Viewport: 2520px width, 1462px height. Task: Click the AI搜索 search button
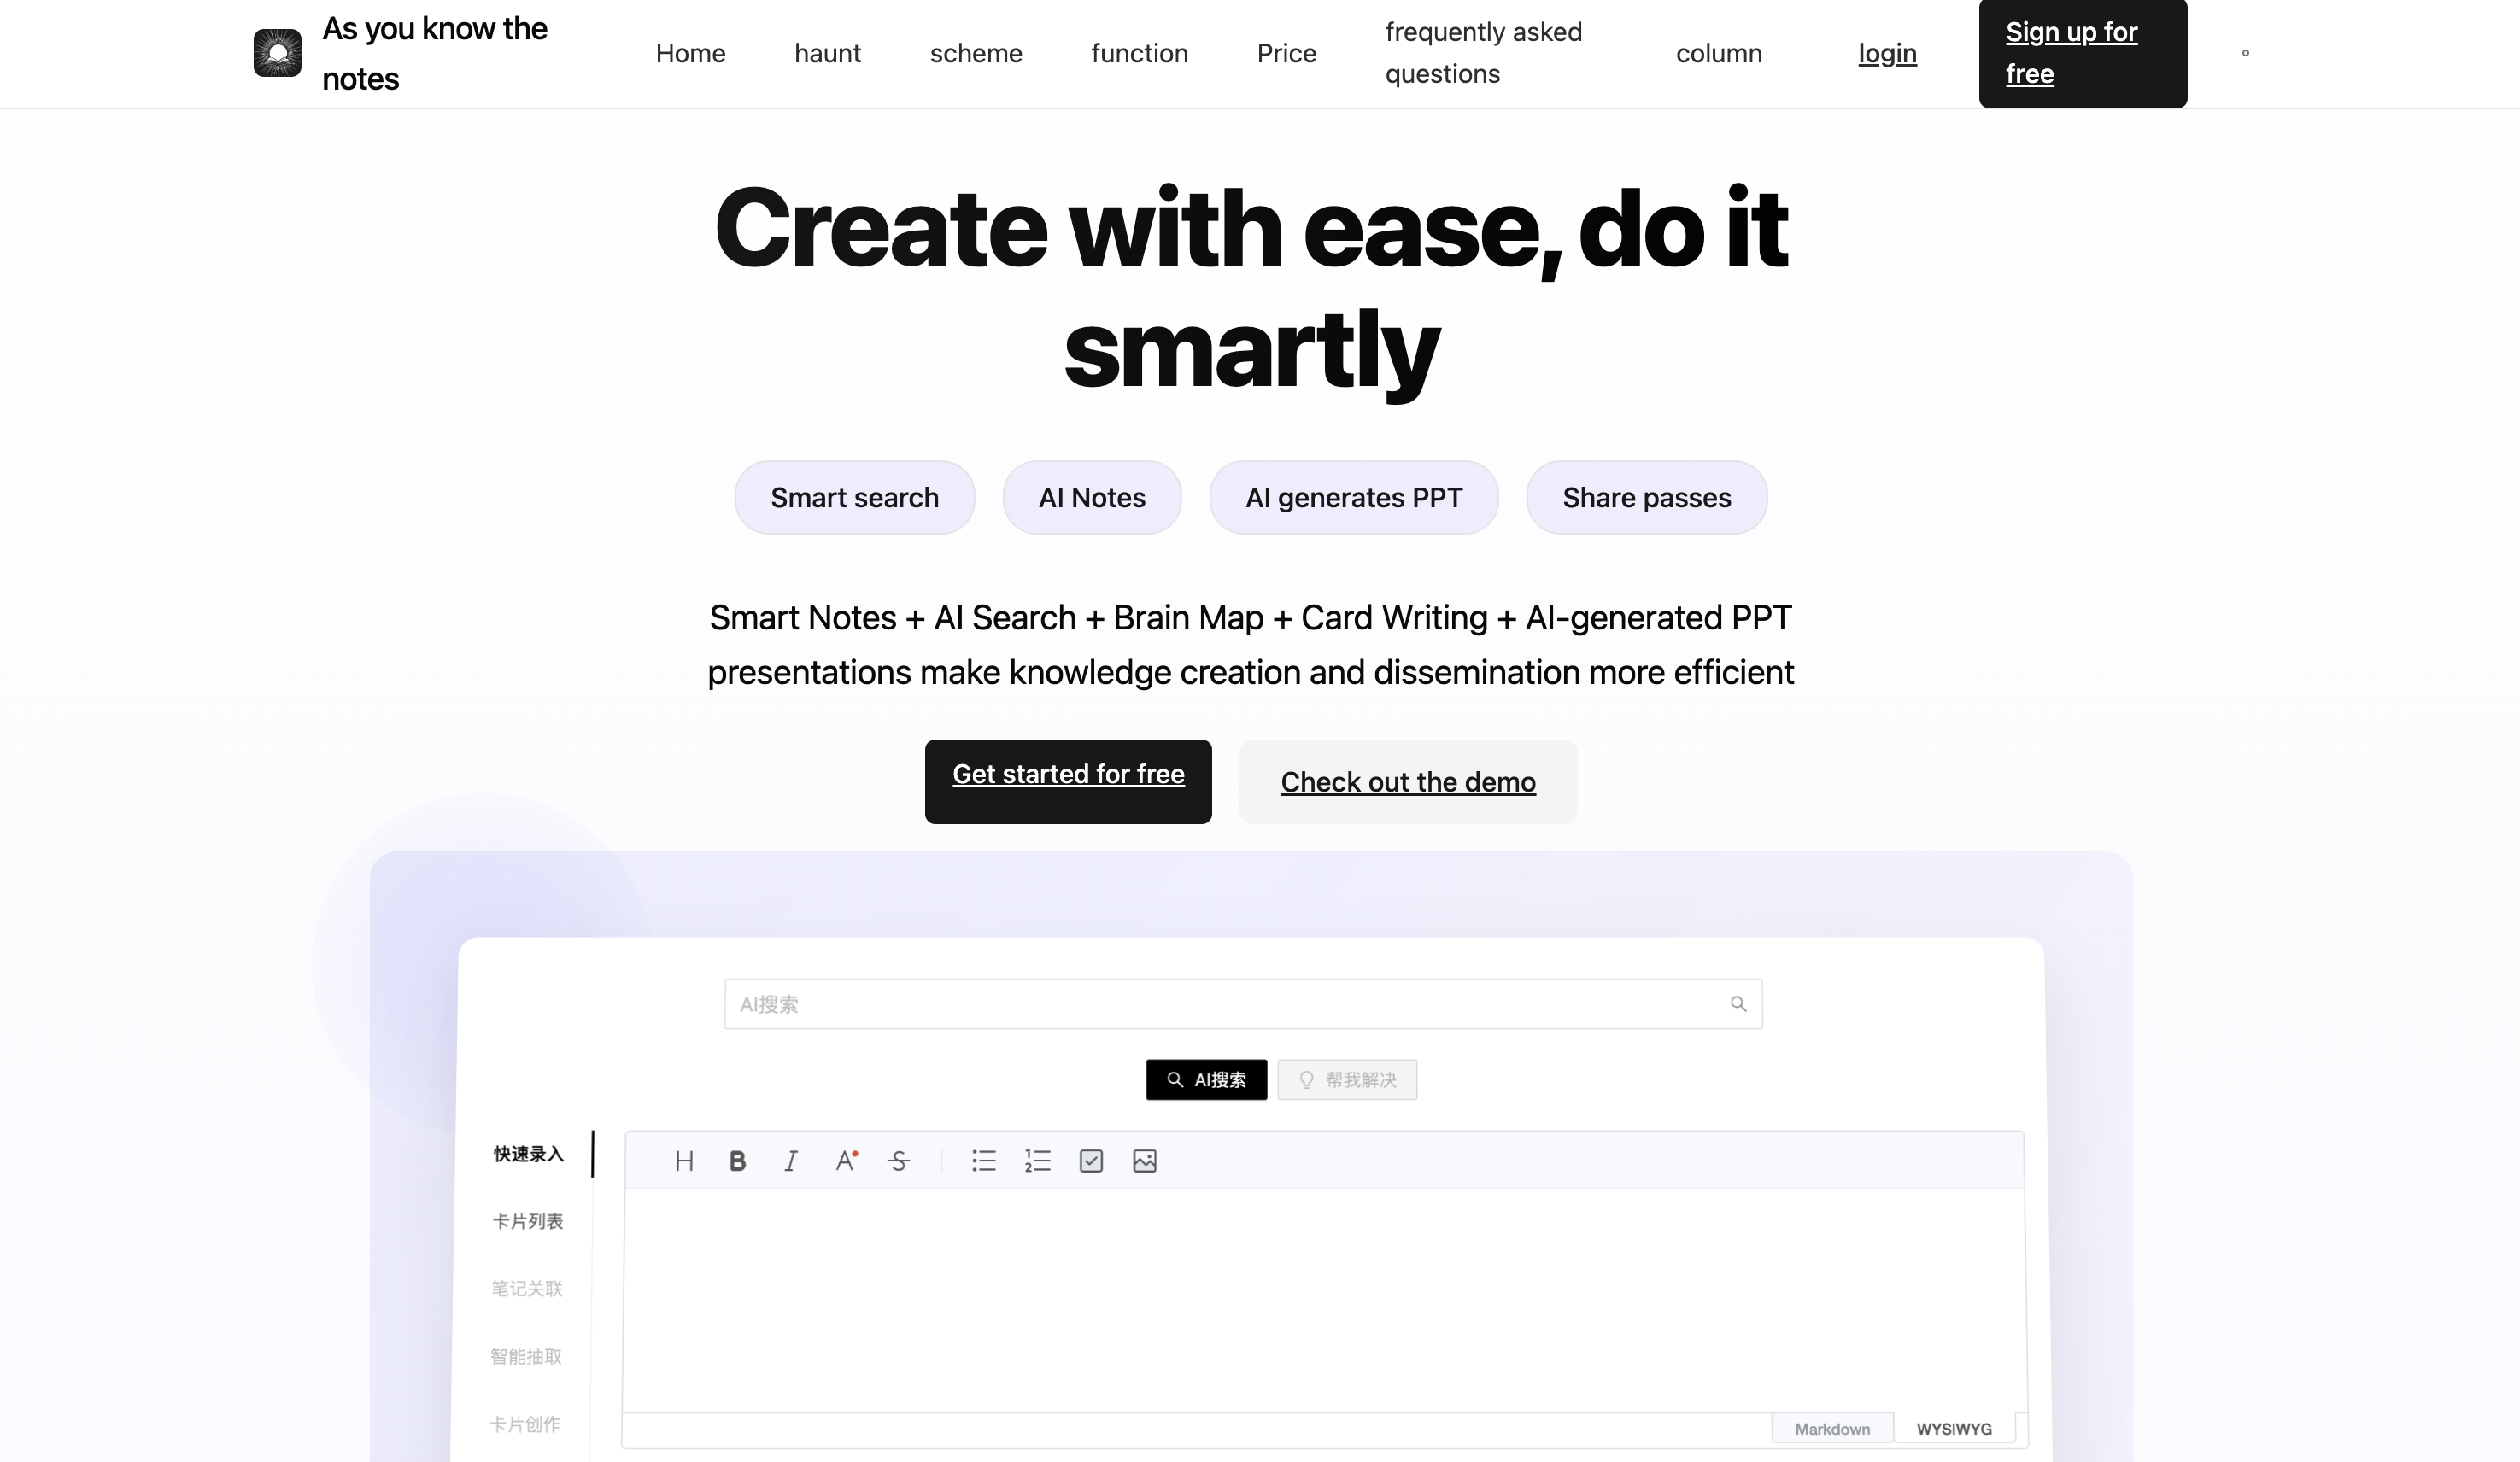pyautogui.click(x=1206, y=1079)
